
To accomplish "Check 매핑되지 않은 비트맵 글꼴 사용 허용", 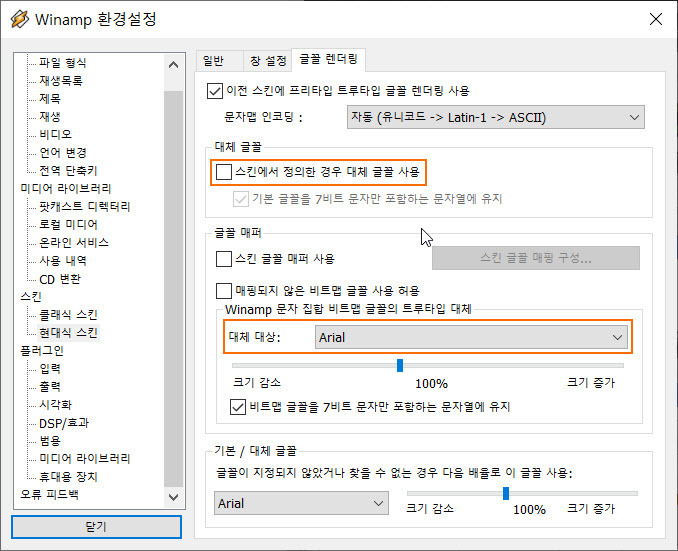I will [x=224, y=291].
